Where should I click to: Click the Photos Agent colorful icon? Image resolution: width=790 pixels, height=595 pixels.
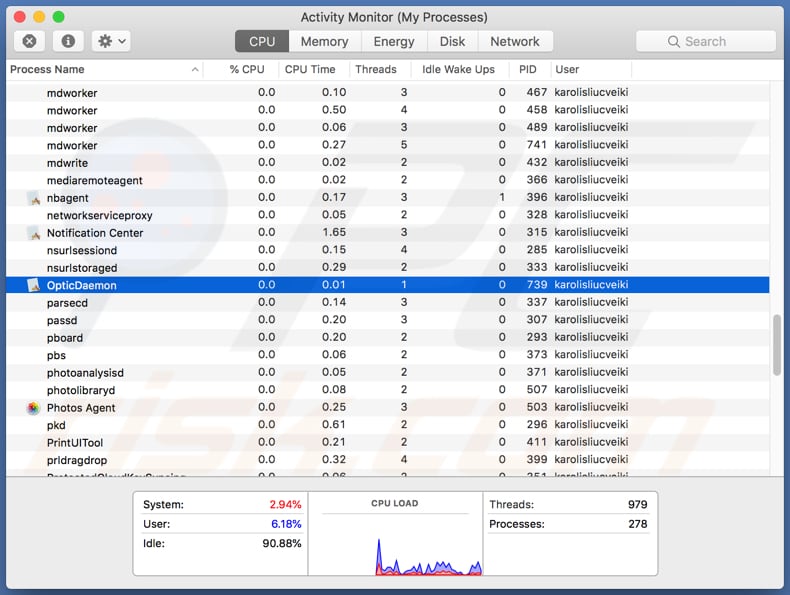33,408
